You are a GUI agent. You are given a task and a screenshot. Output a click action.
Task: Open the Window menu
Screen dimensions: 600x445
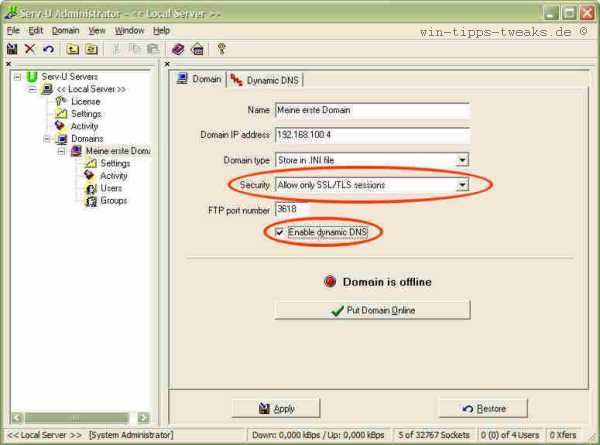129,31
